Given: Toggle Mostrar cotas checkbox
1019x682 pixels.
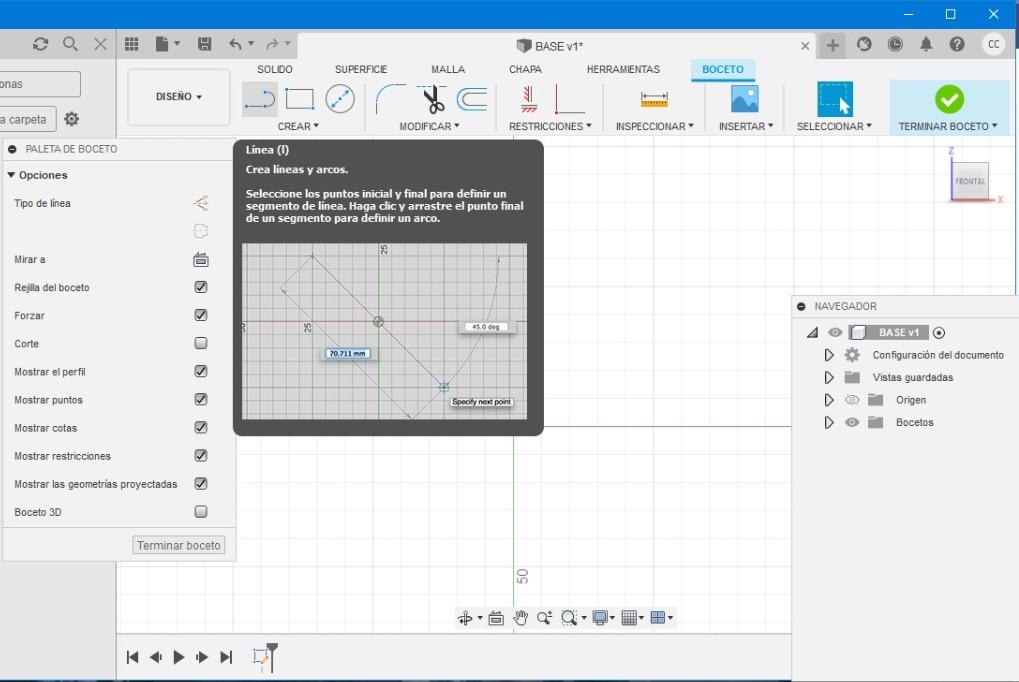Looking at the screenshot, I should (201, 427).
